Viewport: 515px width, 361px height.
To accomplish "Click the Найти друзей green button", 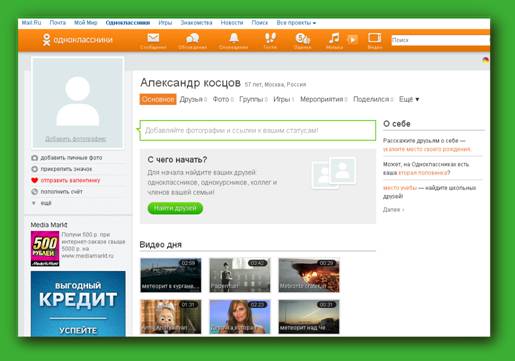I will click(x=175, y=208).
